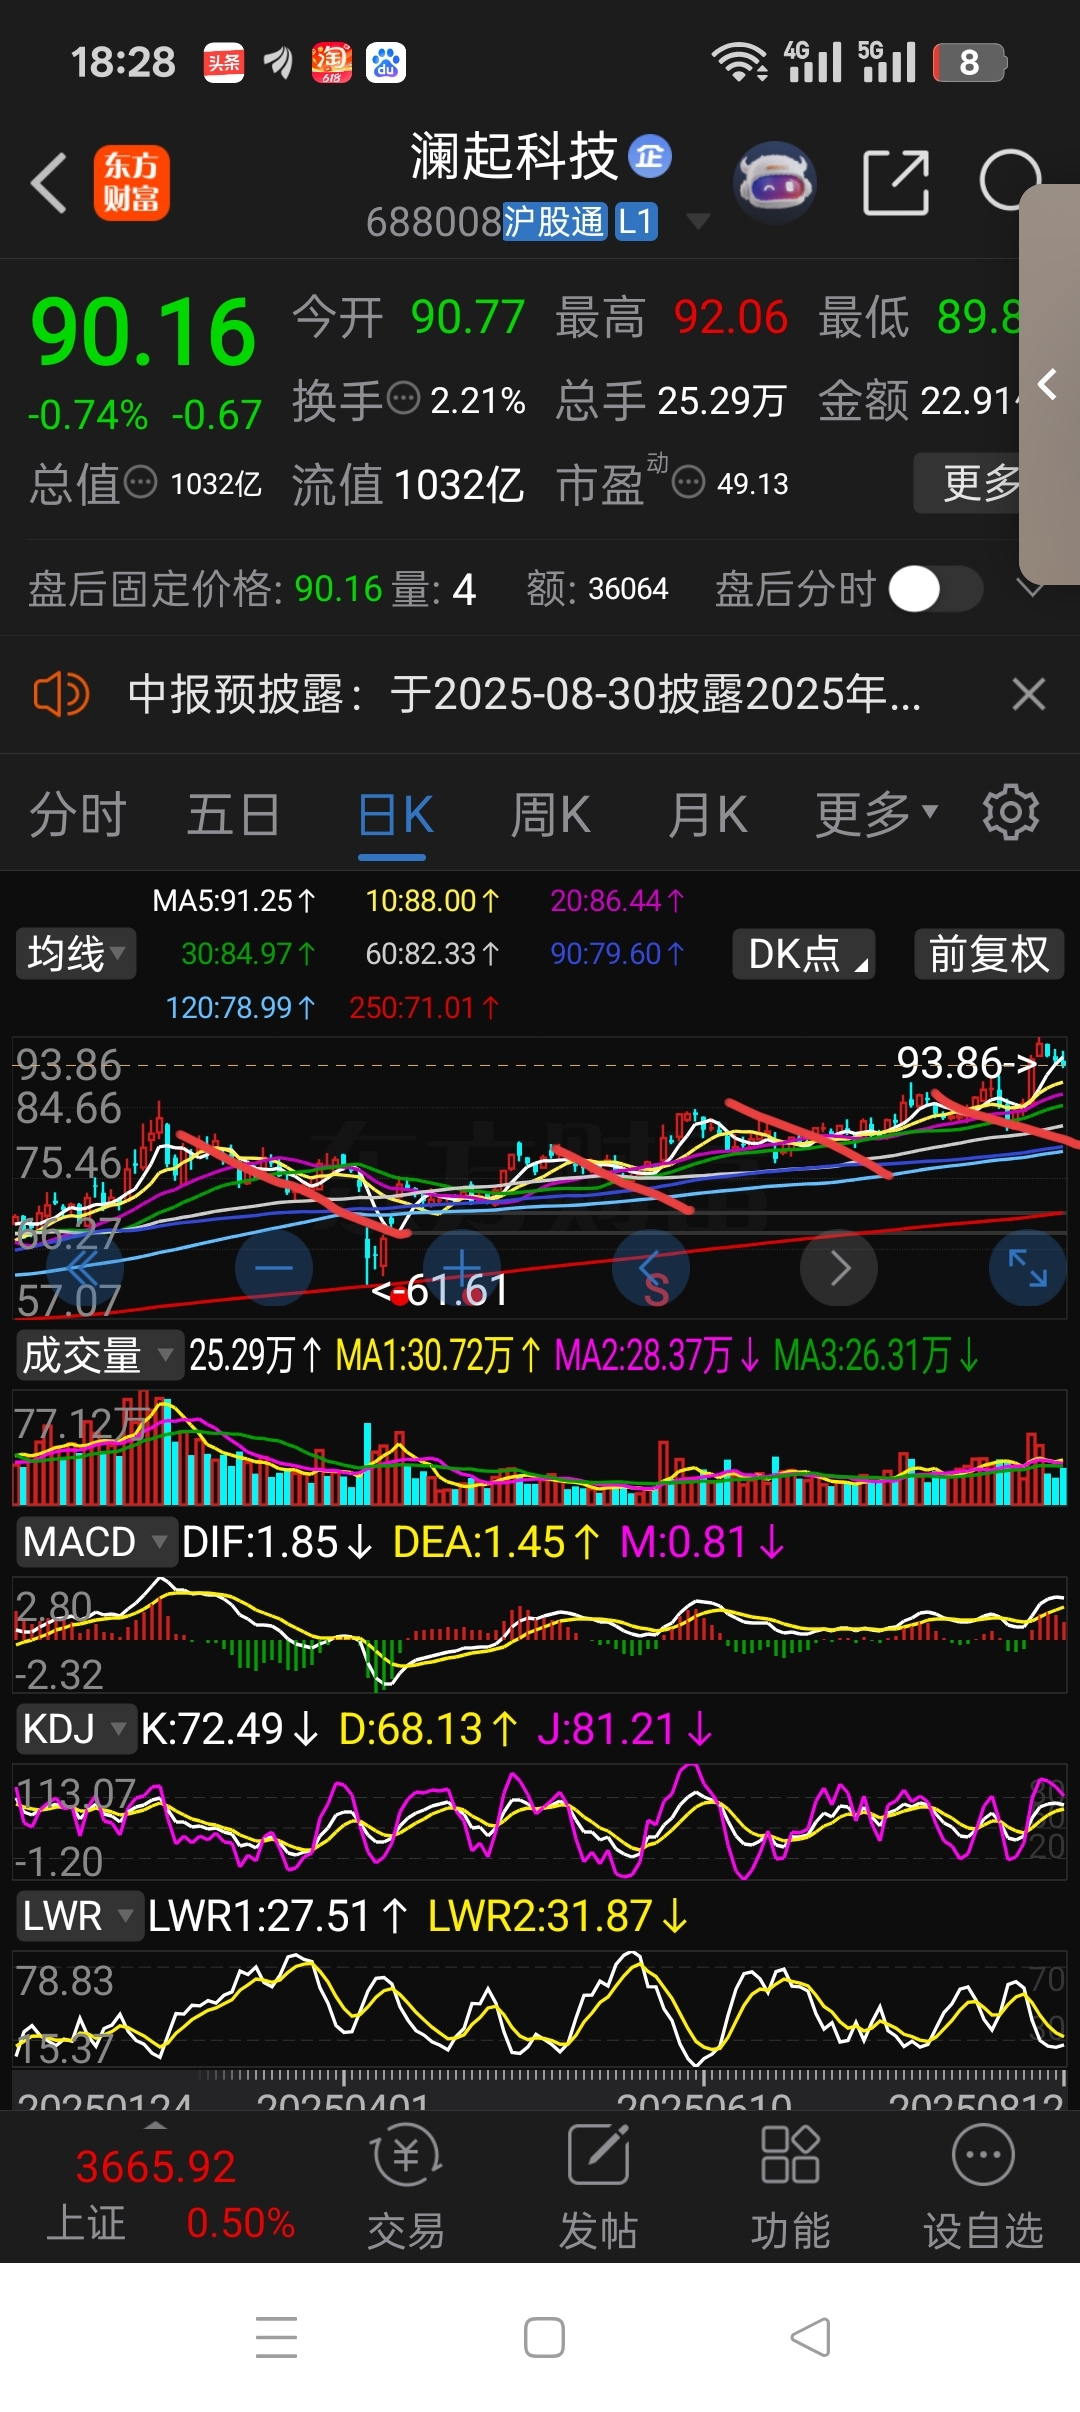Expand chart to fullscreen icon
The height and width of the screenshot is (2412, 1080).
pyautogui.click(x=1027, y=1268)
